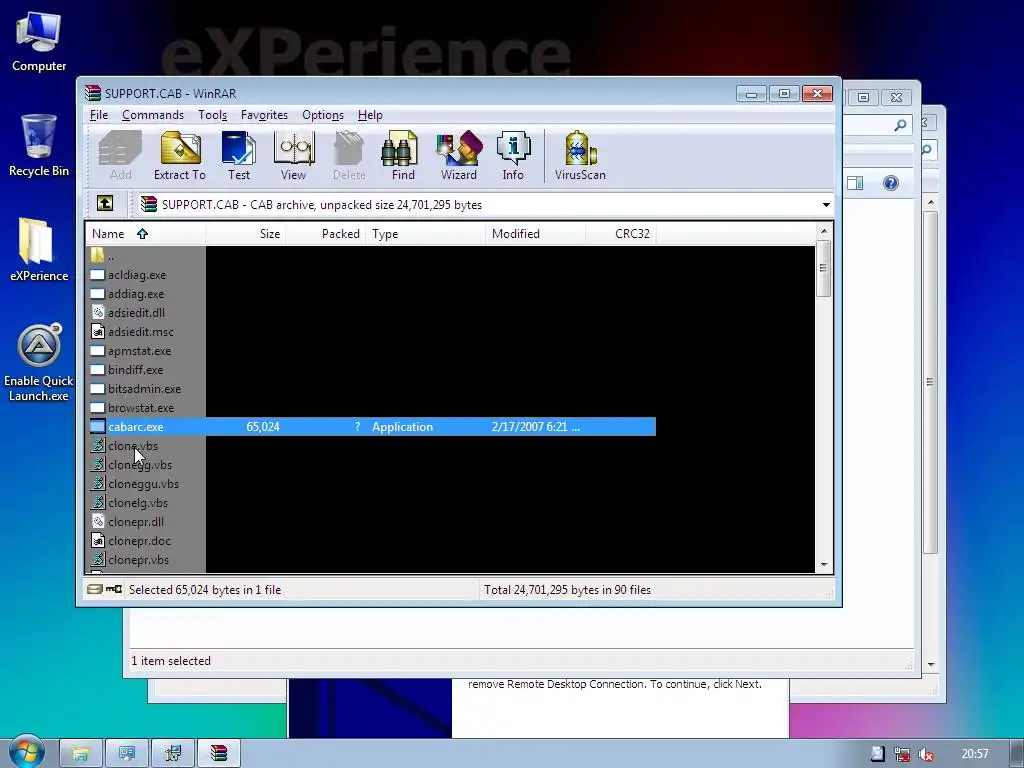The width and height of the screenshot is (1024, 768).
Task: Go up one level with the arrow
Action: pyautogui.click(x=105, y=204)
